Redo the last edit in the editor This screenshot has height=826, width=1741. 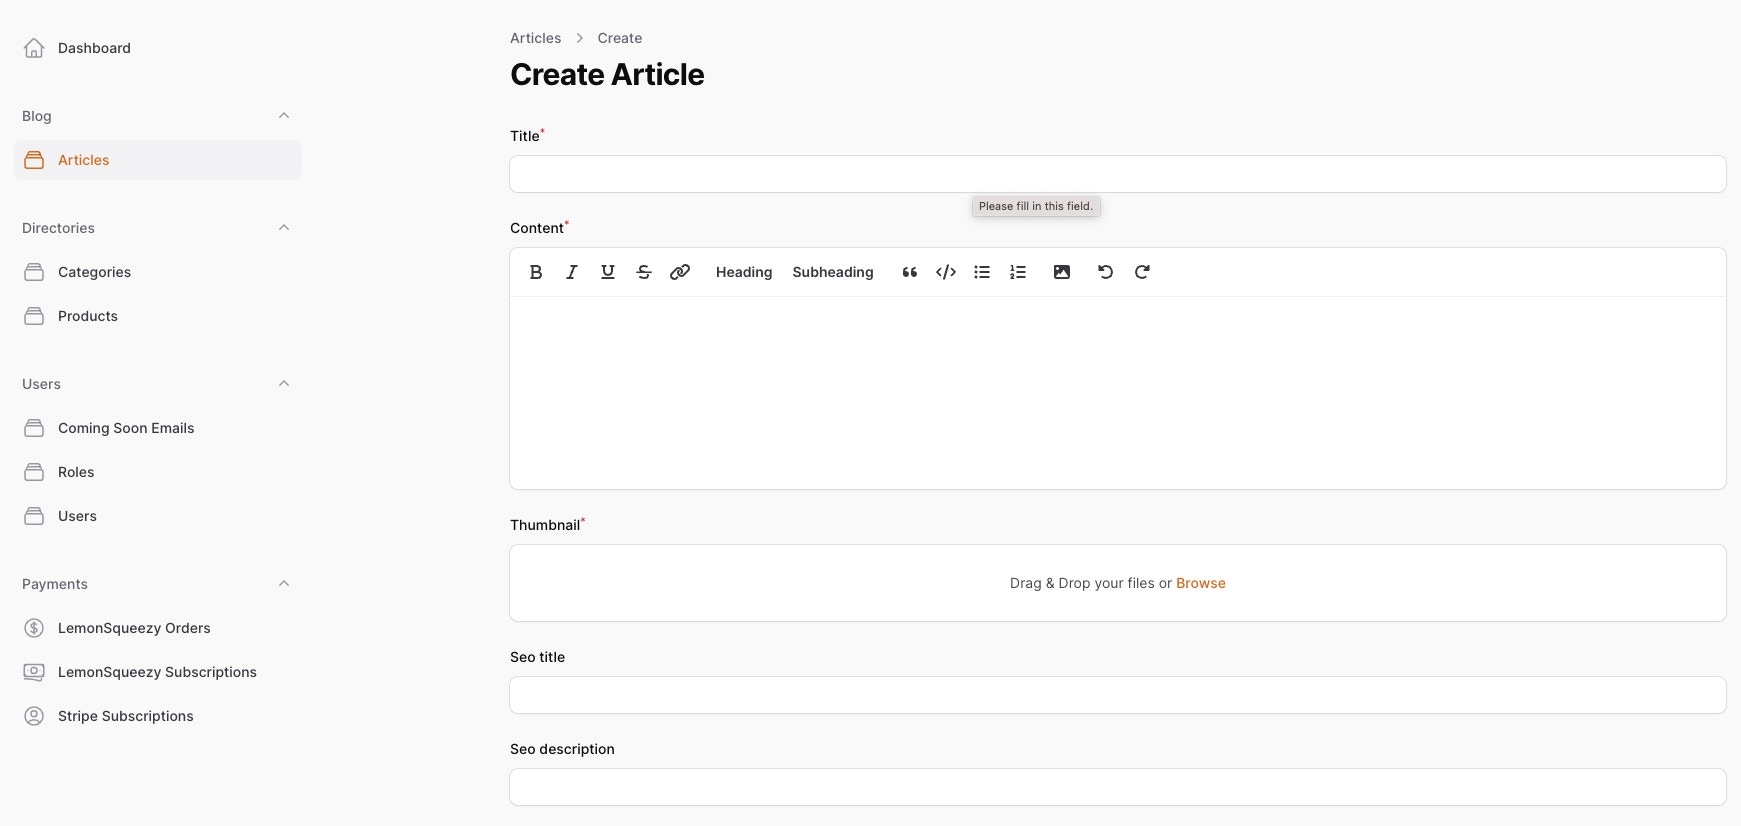click(1142, 272)
